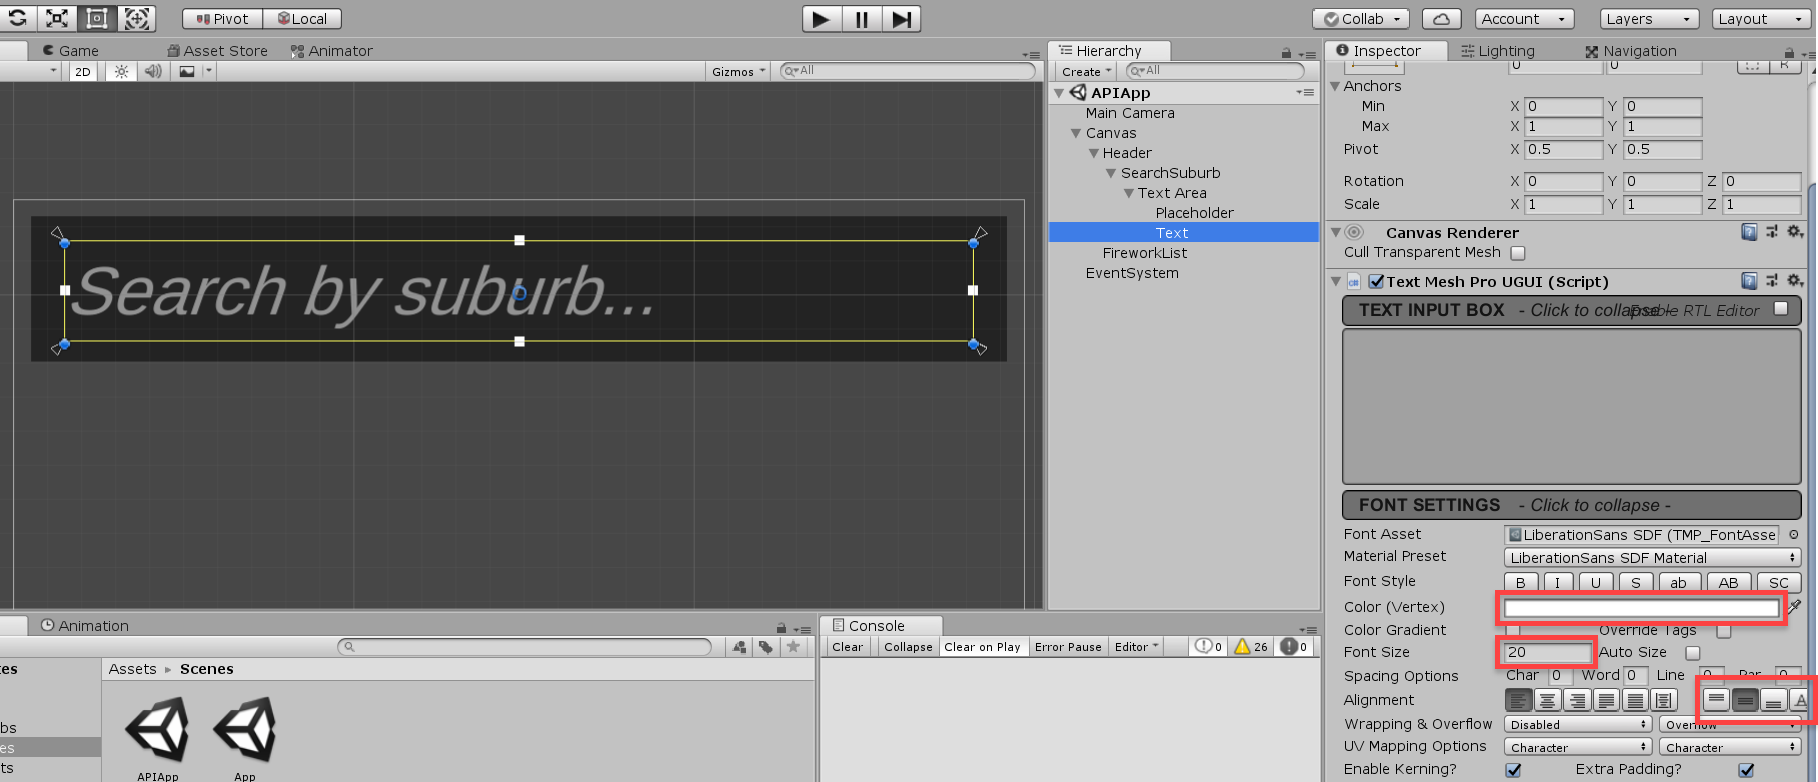Toggle Clear on Play in Console
1818x782 pixels.
pos(982,647)
